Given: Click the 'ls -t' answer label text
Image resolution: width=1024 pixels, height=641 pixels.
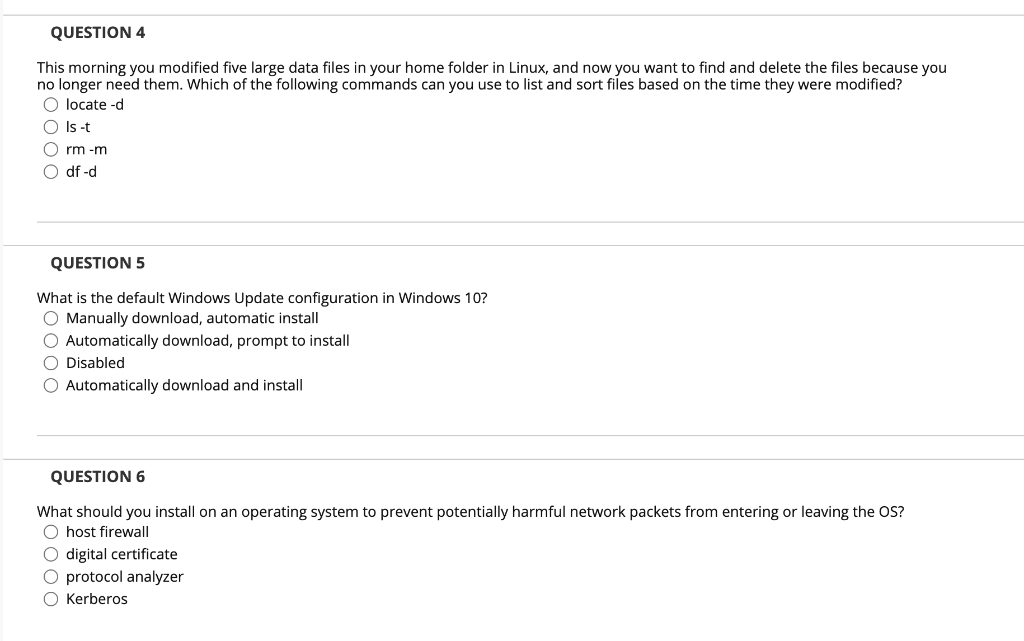Looking at the screenshot, I should (x=78, y=127).
